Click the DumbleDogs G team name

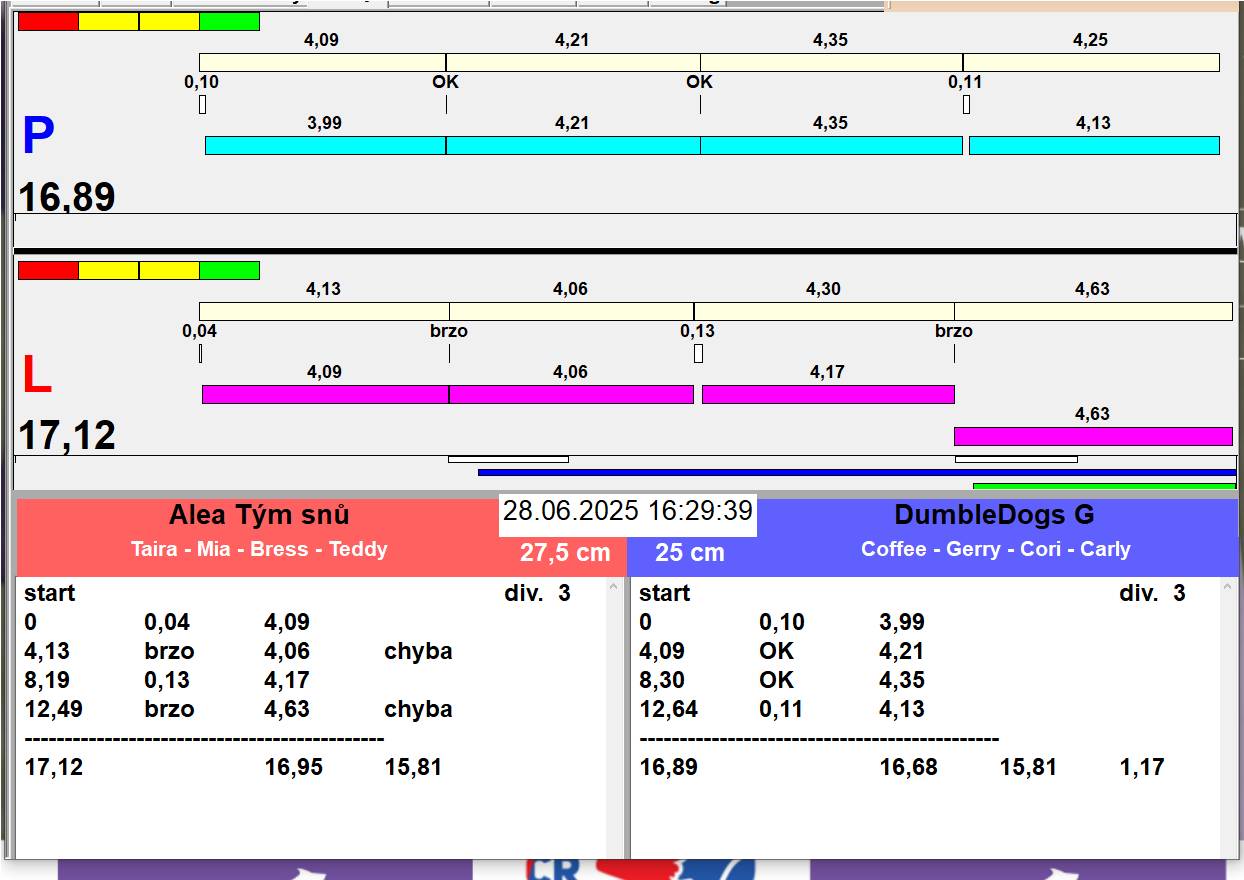click(994, 515)
